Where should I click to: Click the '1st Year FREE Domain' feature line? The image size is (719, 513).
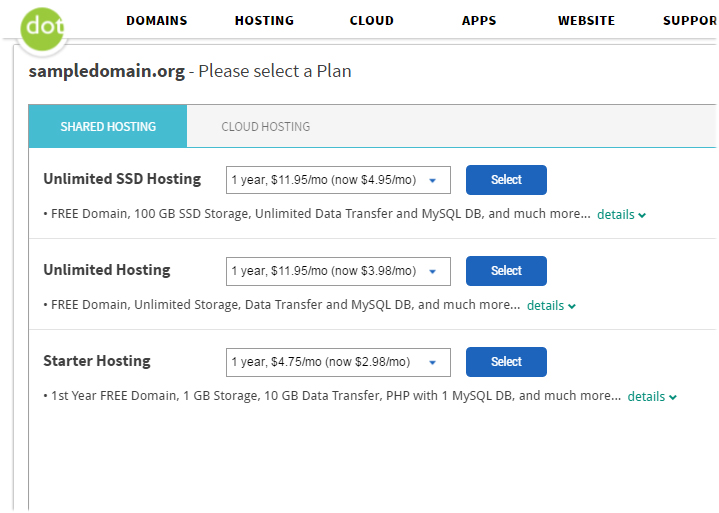pyautogui.click(x=332, y=396)
